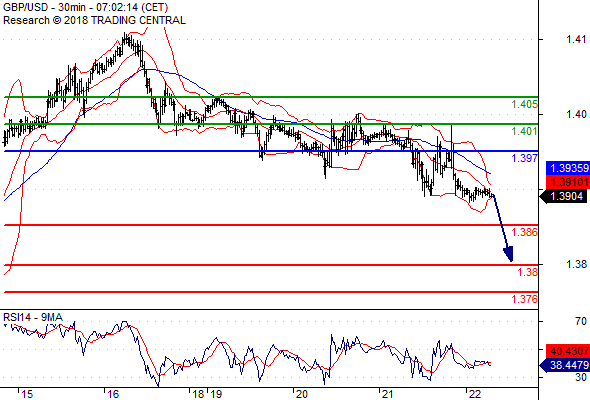This screenshot has height=400, width=590.
Task: Click the red 1.38 support label
Action: (528, 272)
